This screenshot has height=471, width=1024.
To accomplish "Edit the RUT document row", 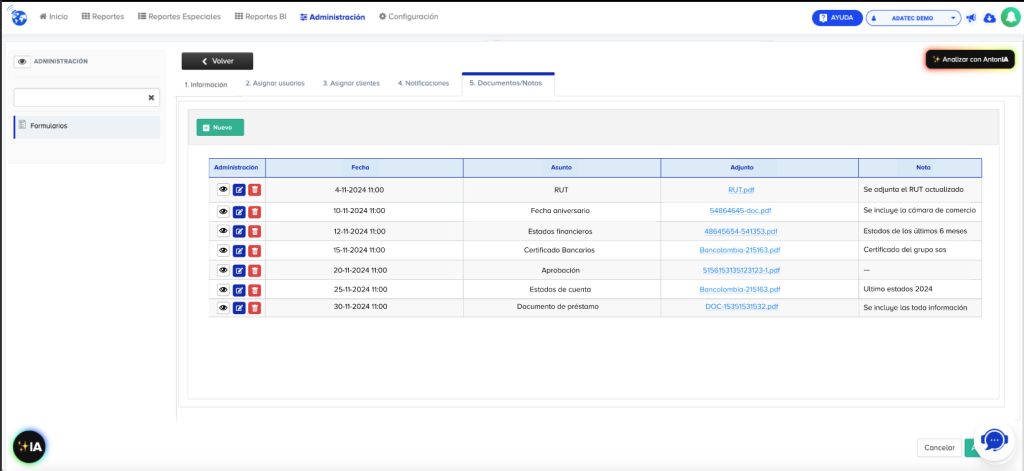I will click(x=239, y=189).
